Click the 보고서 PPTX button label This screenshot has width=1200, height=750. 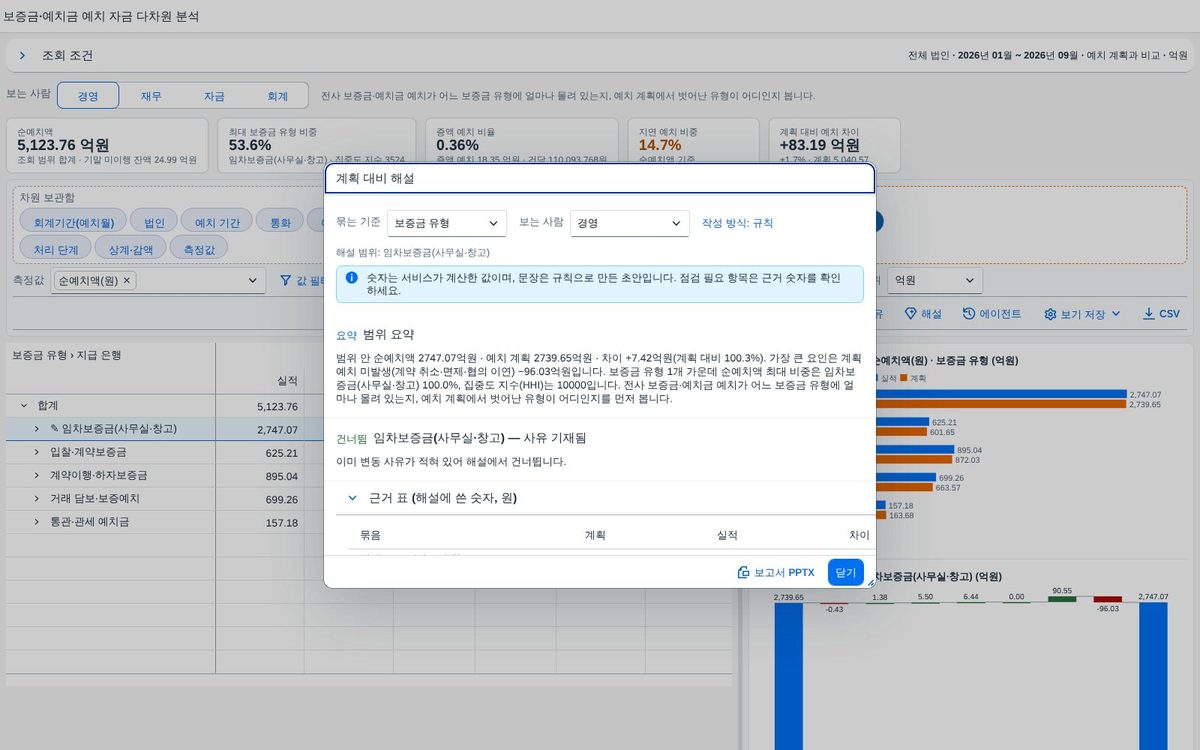click(785, 573)
